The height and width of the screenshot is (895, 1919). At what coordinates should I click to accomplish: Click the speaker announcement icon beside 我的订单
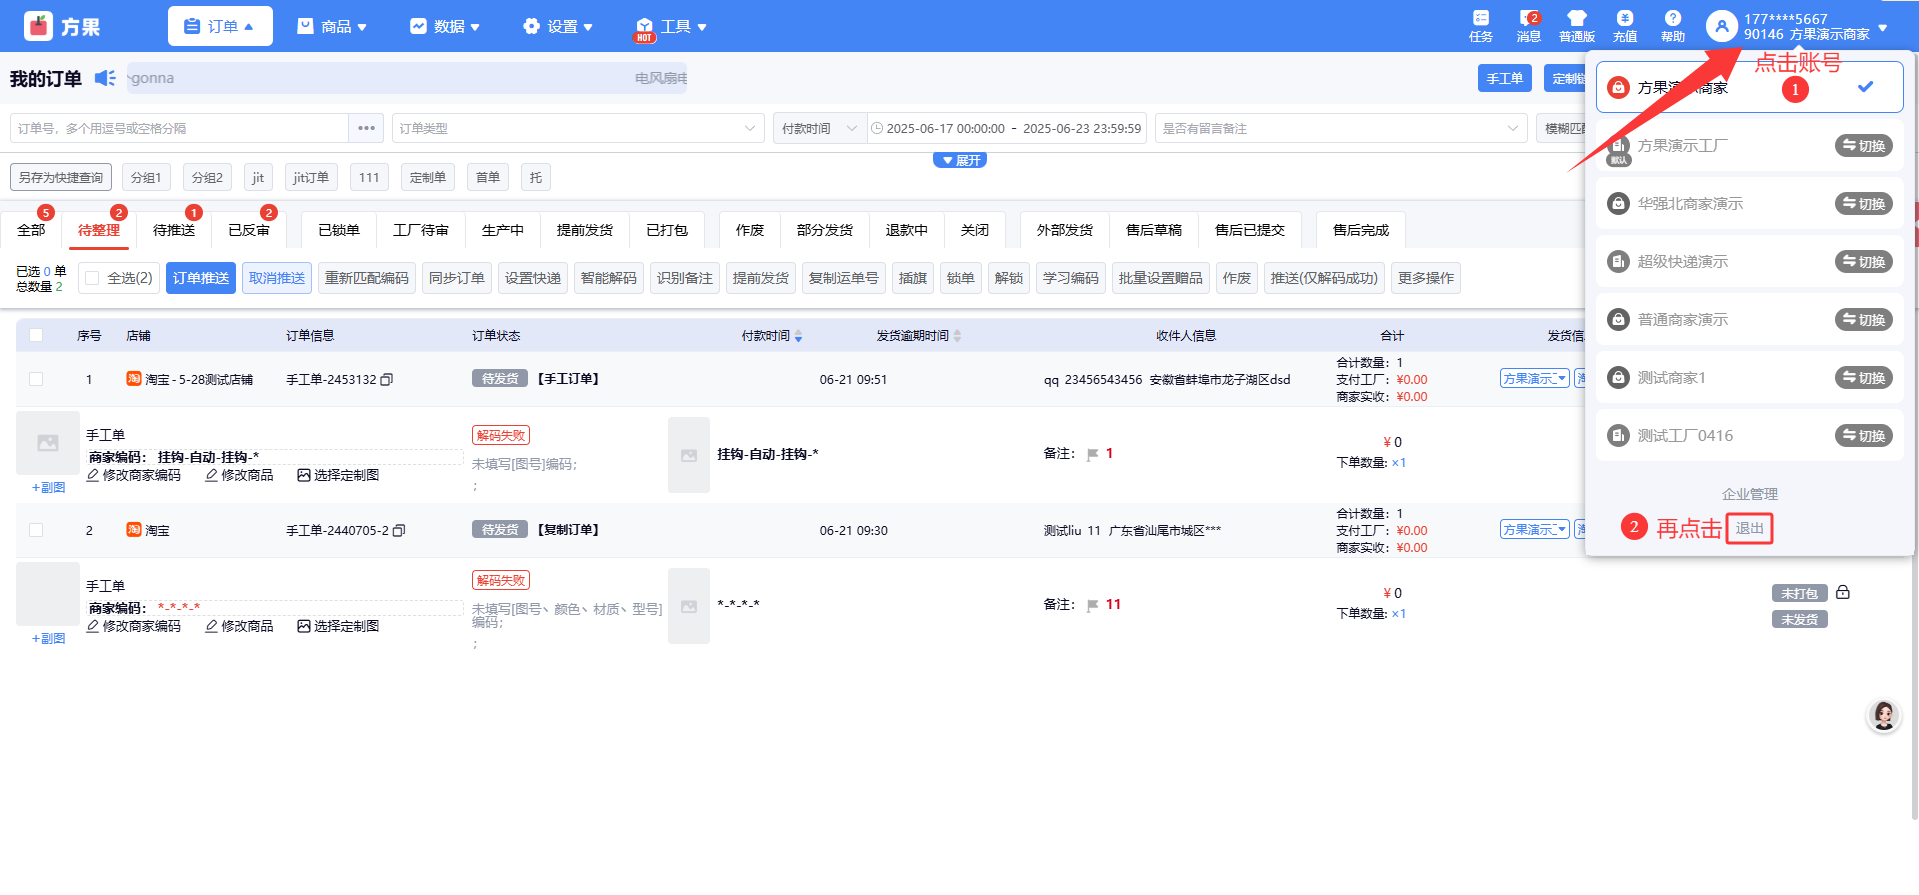[105, 78]
